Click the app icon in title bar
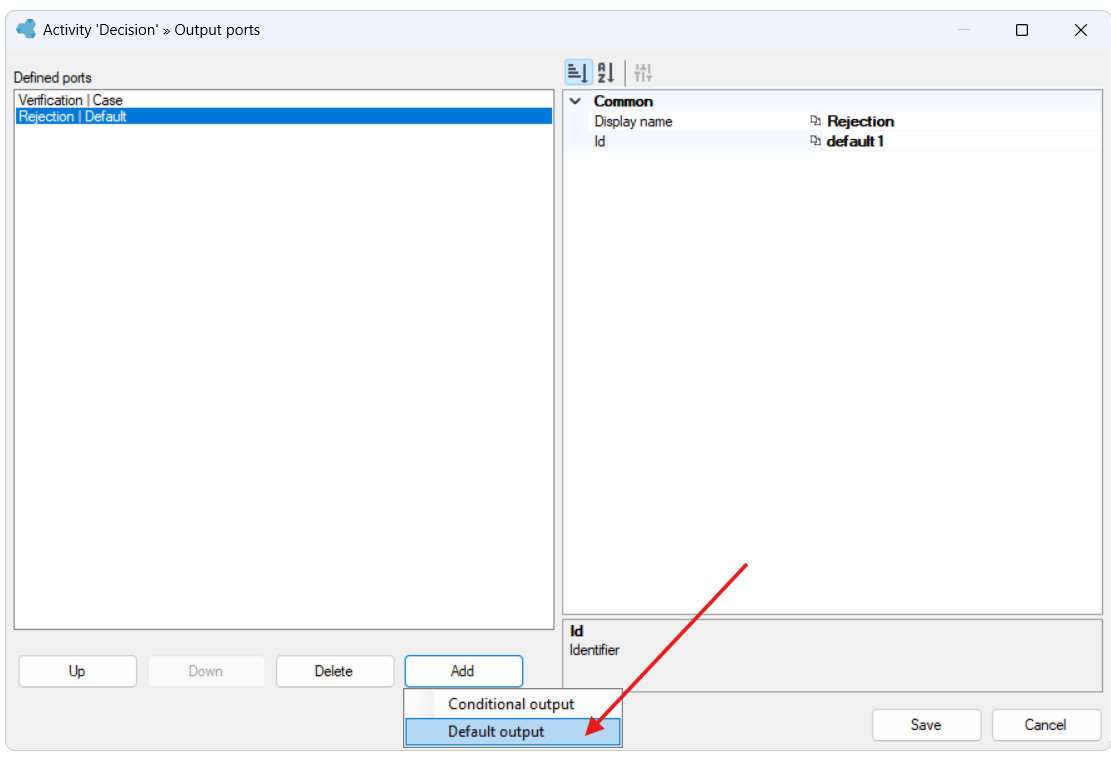This screenshot has height=763, width=1111. coord(26,29)
